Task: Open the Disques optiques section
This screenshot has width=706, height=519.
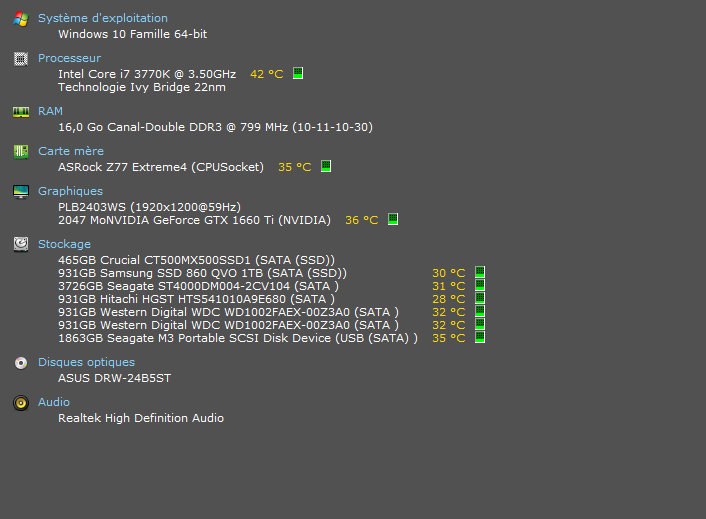Action: coord(86,362)
